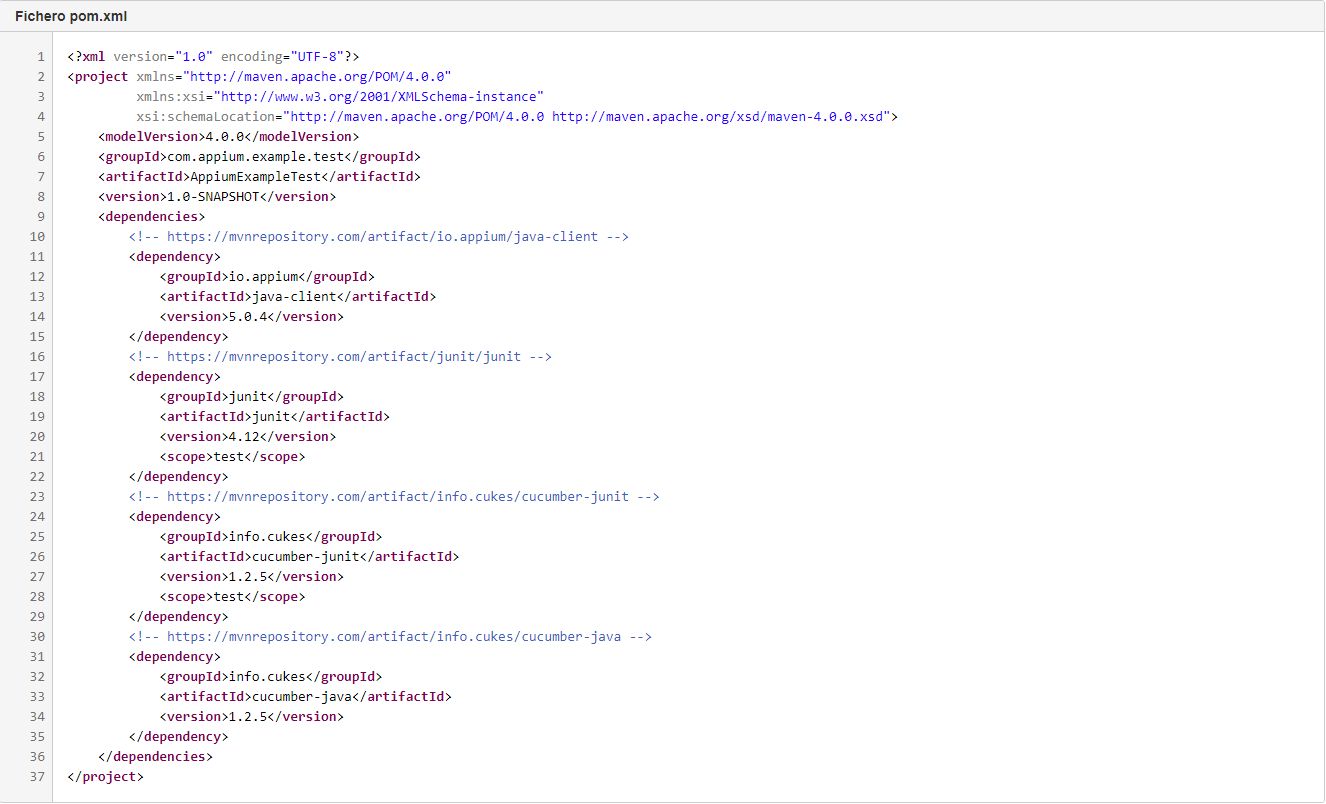Click groupId info.cukes on line 25
This screenshot has width=1326, height=804.
[271, 536]
